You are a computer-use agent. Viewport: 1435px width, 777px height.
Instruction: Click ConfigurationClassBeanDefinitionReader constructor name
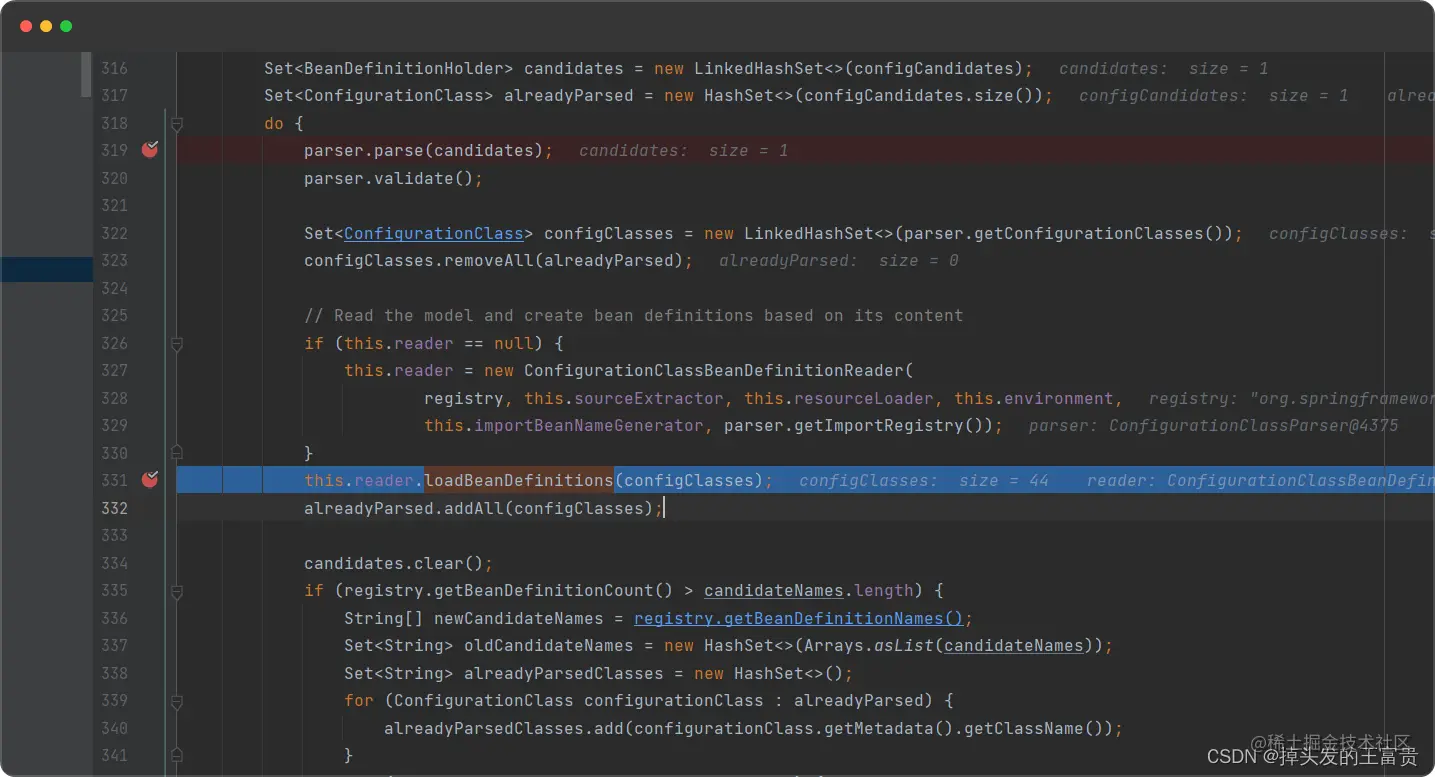(x=714, y=370)
